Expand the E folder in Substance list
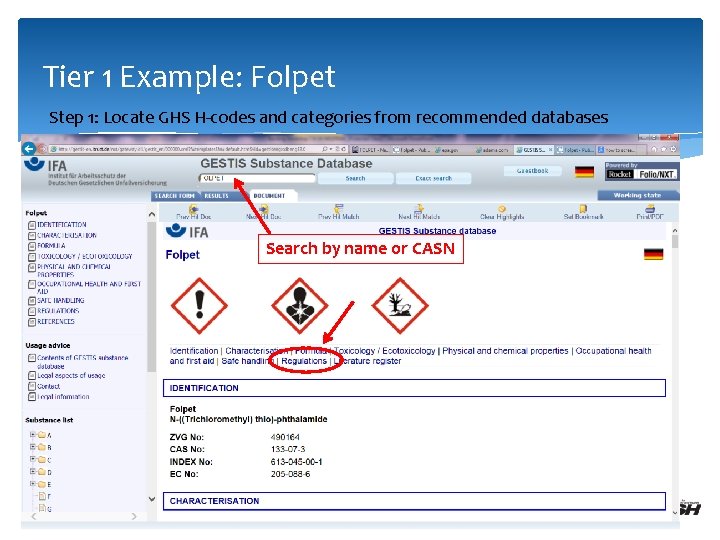Image resolution: width=720 pixels, height=540 pixels. 33,484
